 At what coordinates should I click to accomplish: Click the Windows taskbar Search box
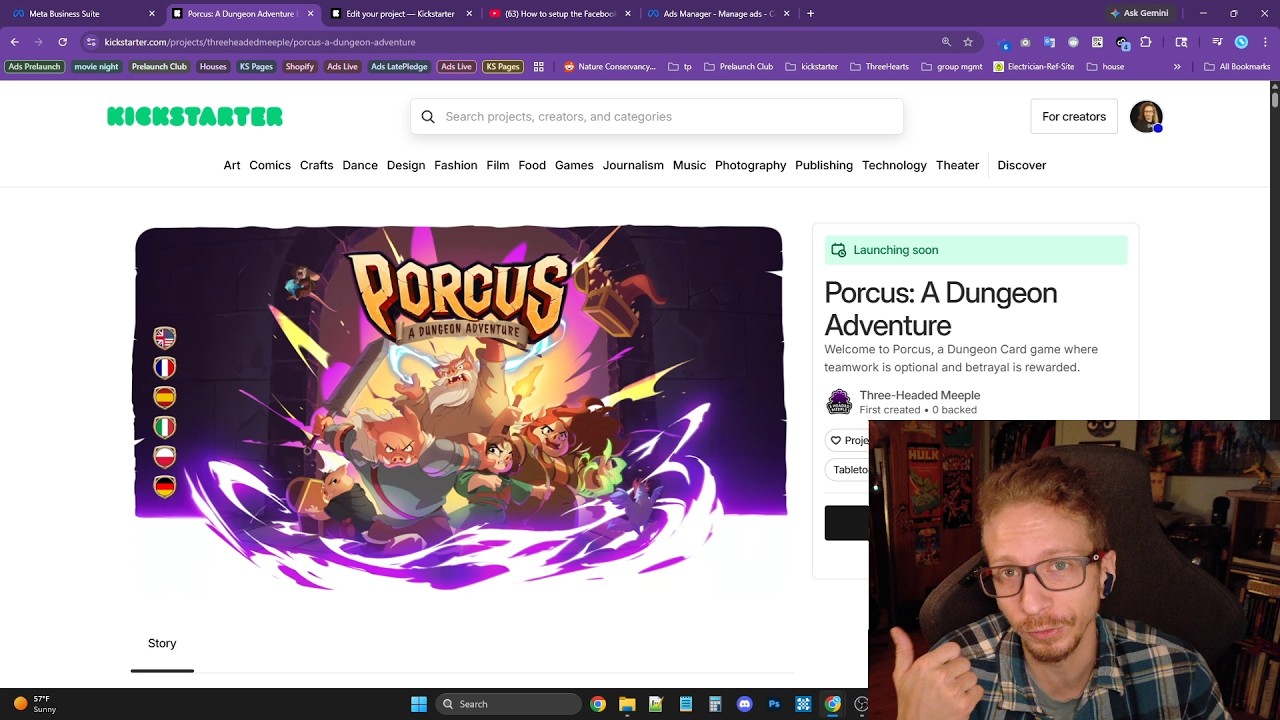[x=509, y=704]
